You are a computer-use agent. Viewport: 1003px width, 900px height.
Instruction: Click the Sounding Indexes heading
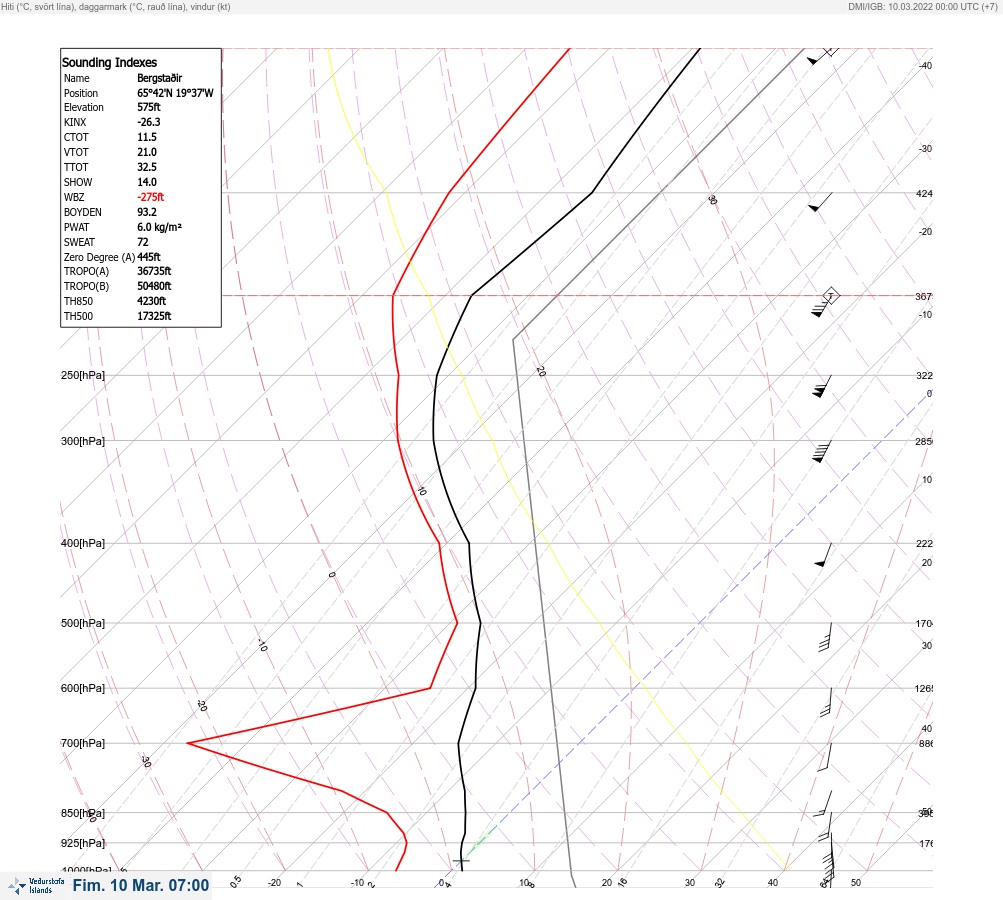coord(109,63)
